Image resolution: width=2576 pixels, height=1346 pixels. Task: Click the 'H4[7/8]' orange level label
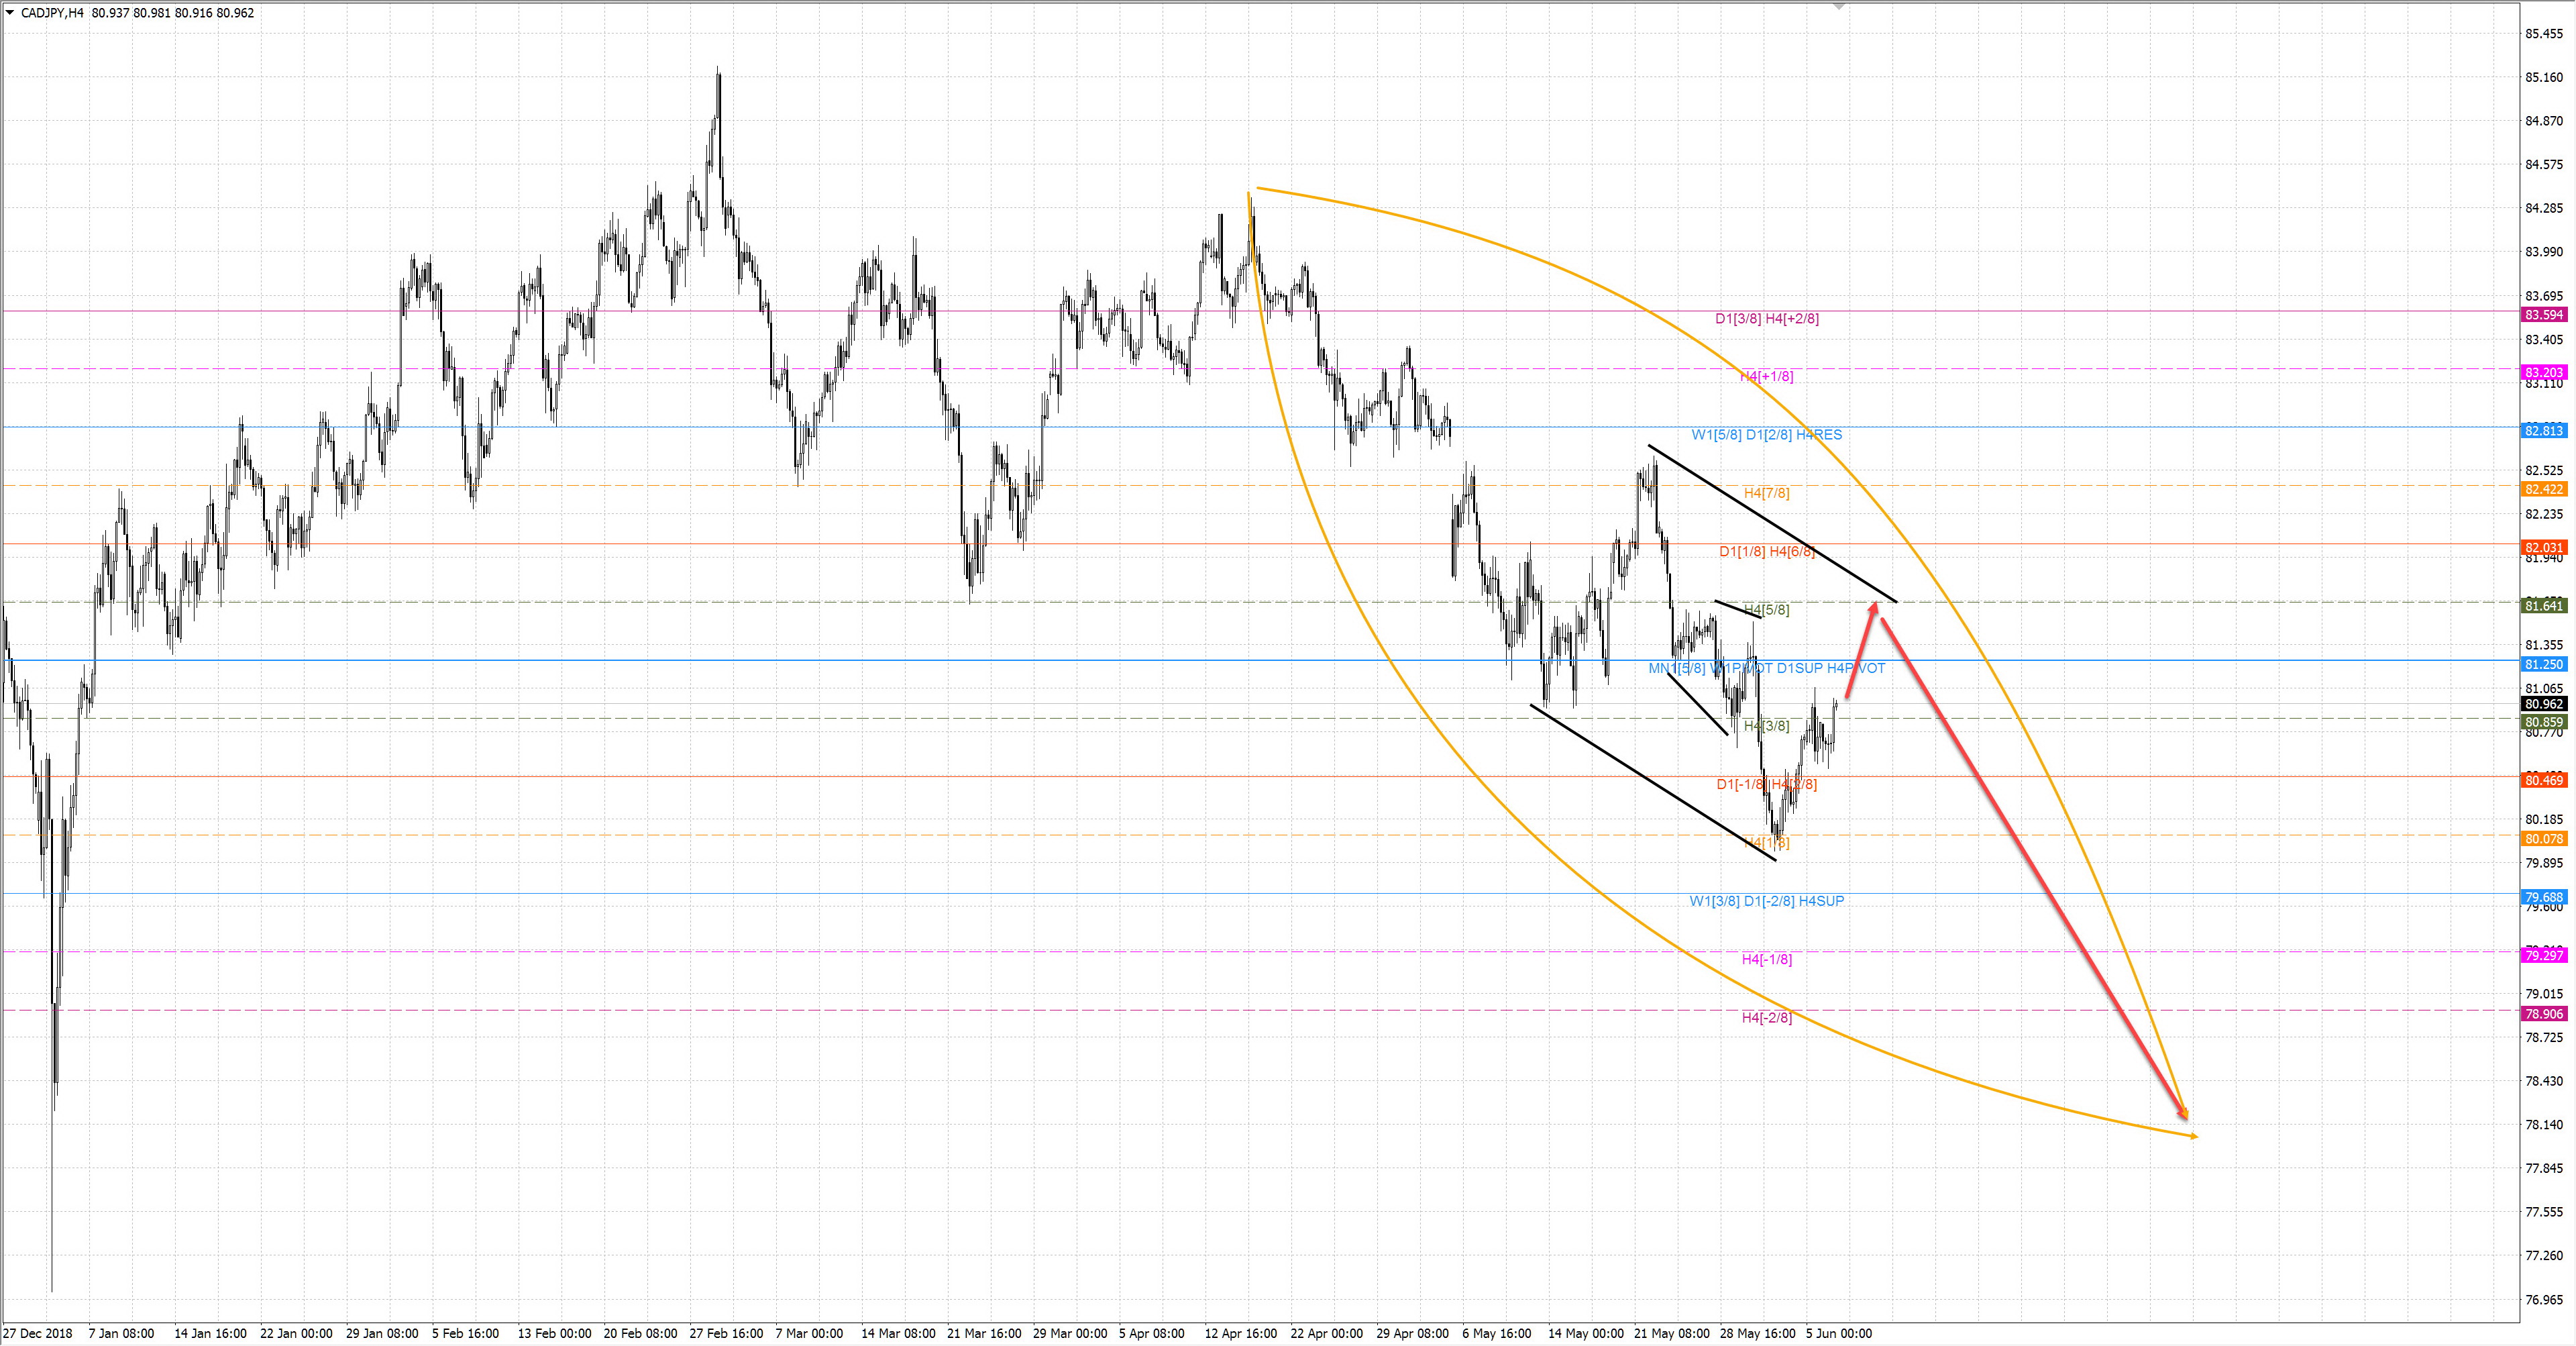coord(1766,493)
